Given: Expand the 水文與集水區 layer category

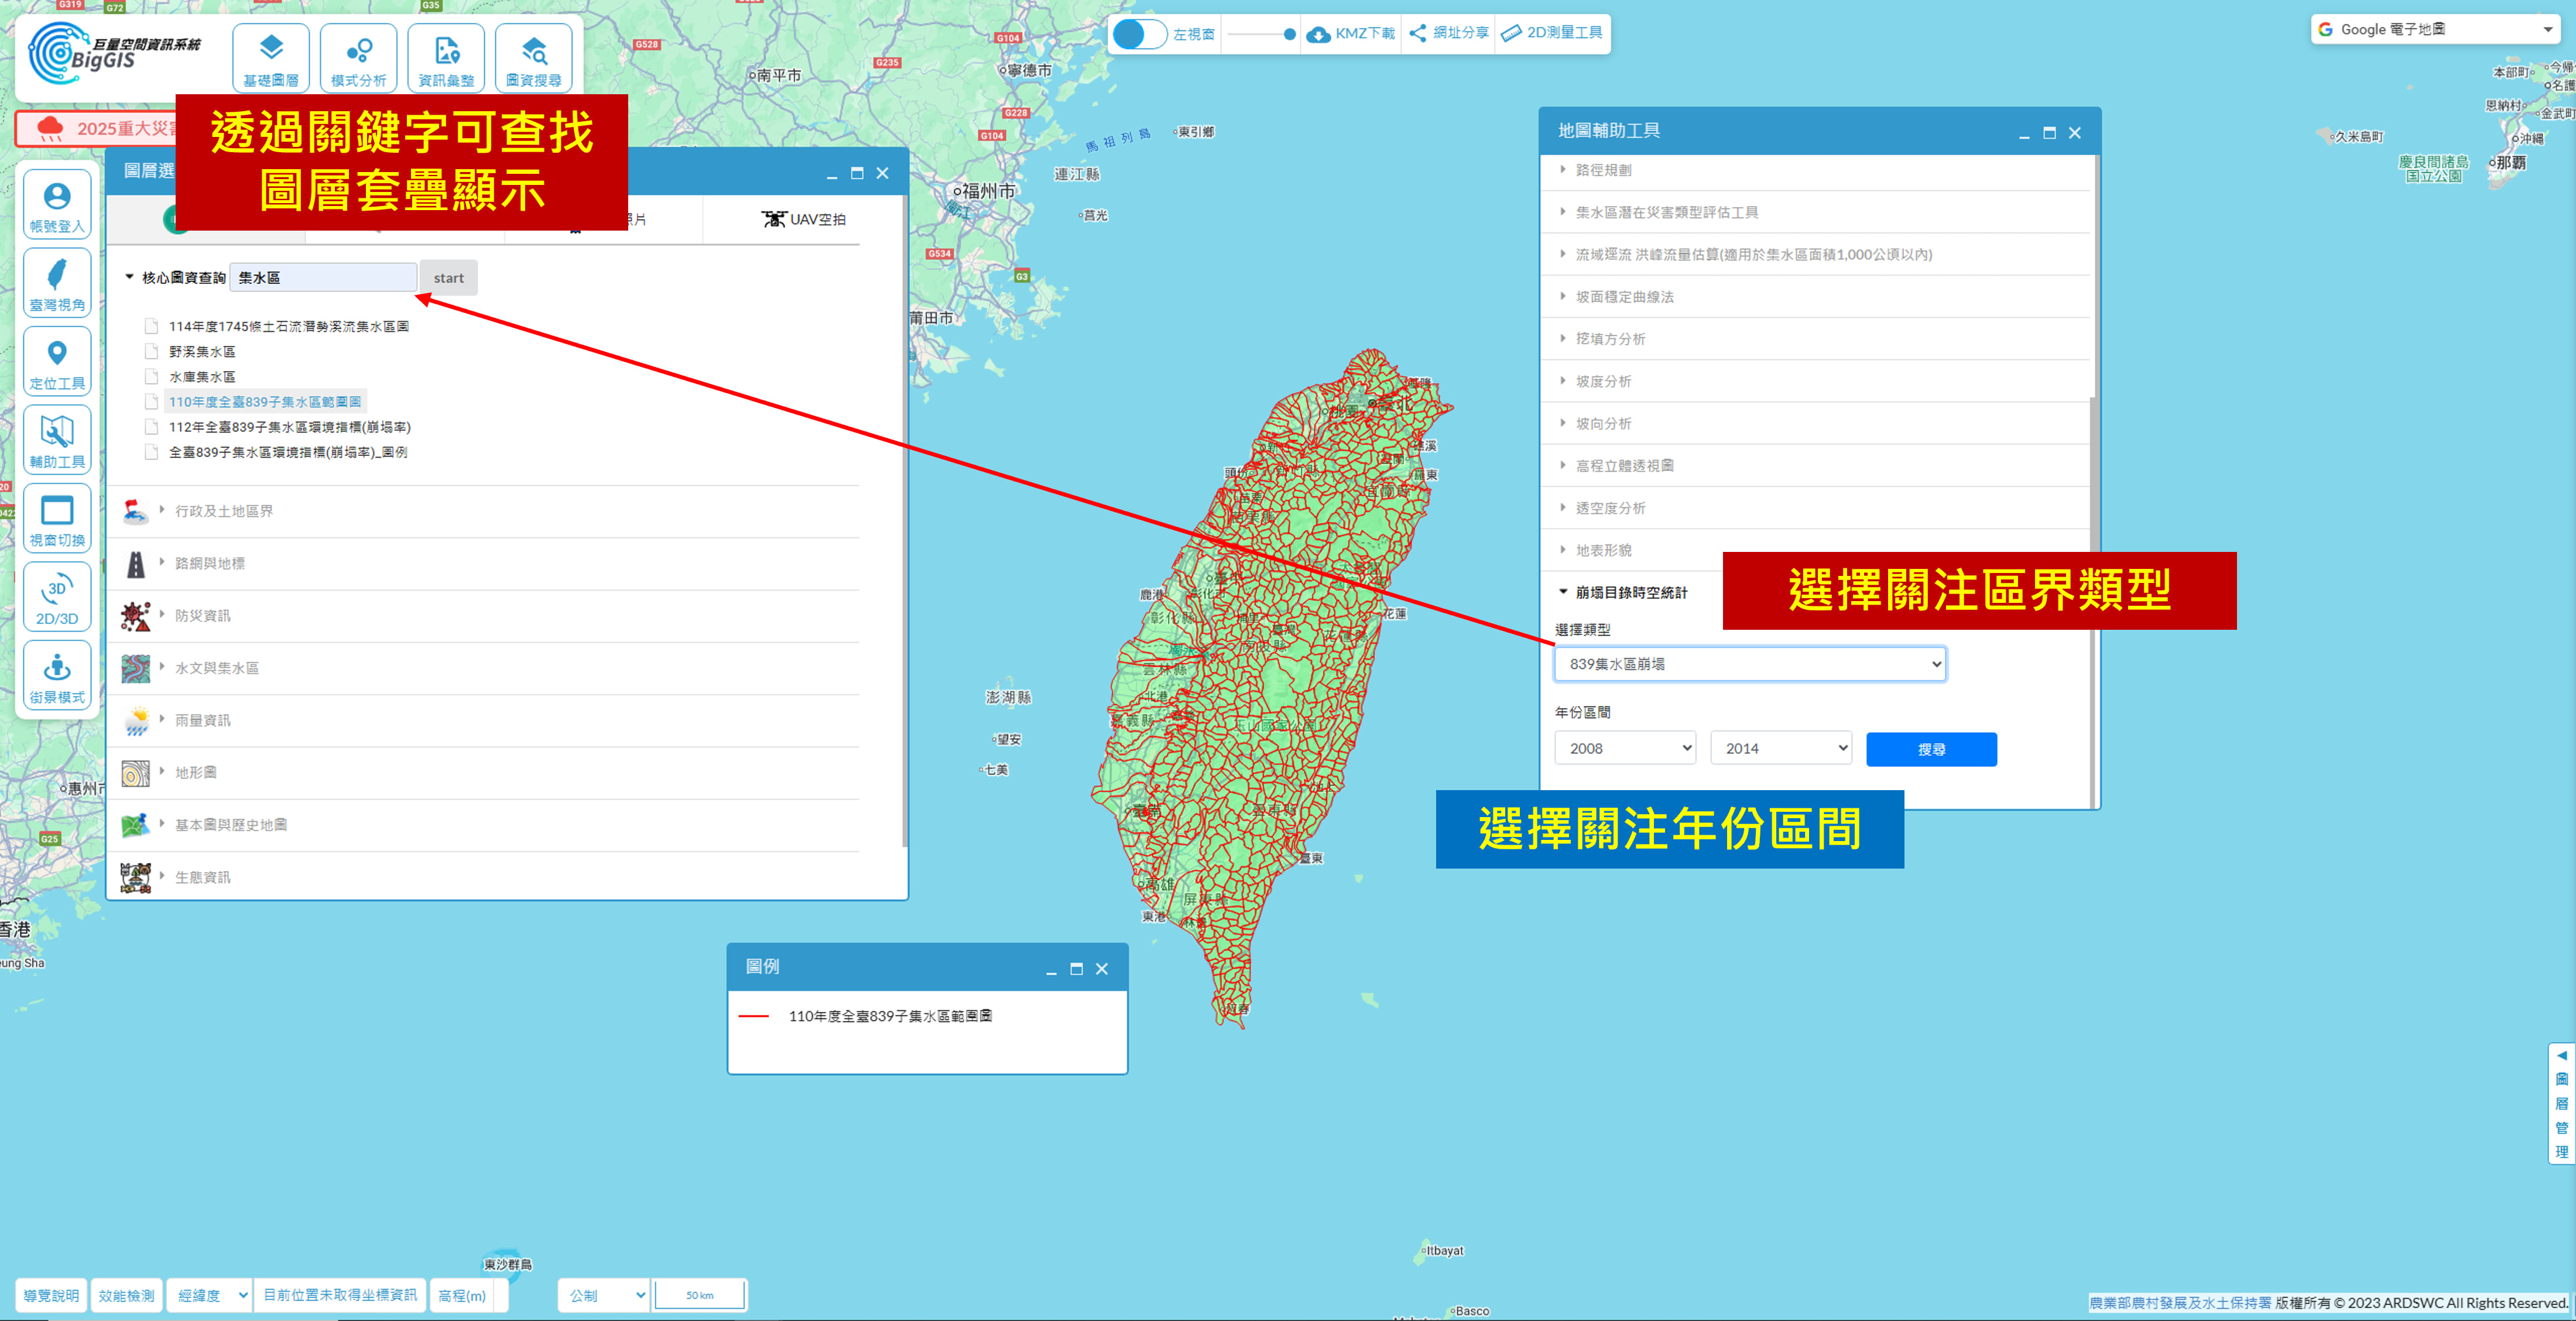Looking at the screenshot, I should tap(217, 668).
